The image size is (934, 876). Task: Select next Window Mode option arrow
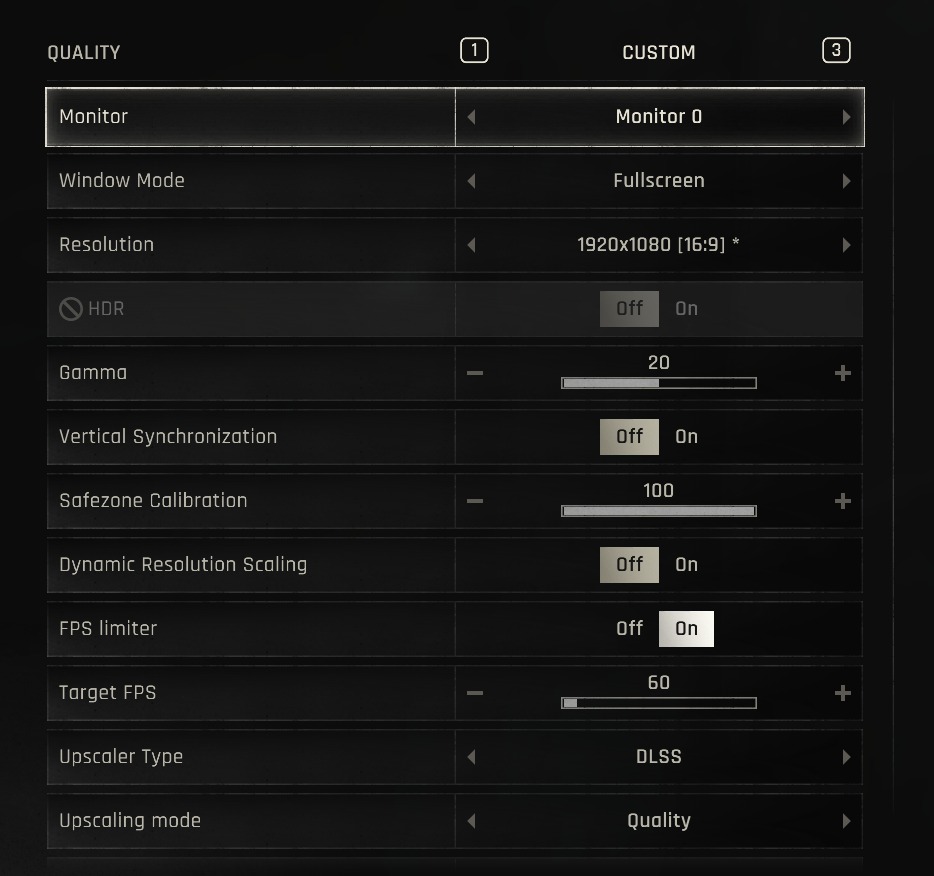846,181
